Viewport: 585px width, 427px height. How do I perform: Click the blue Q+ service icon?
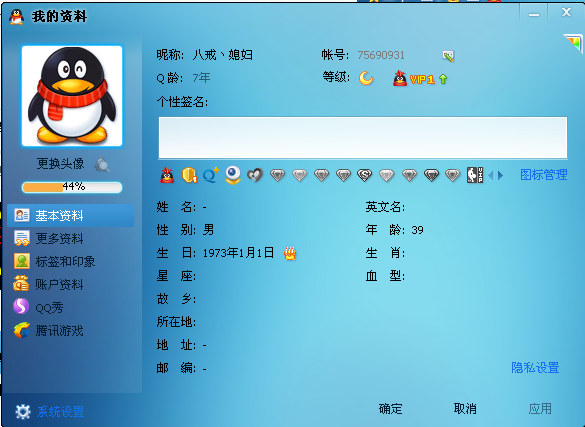[211, 175]
